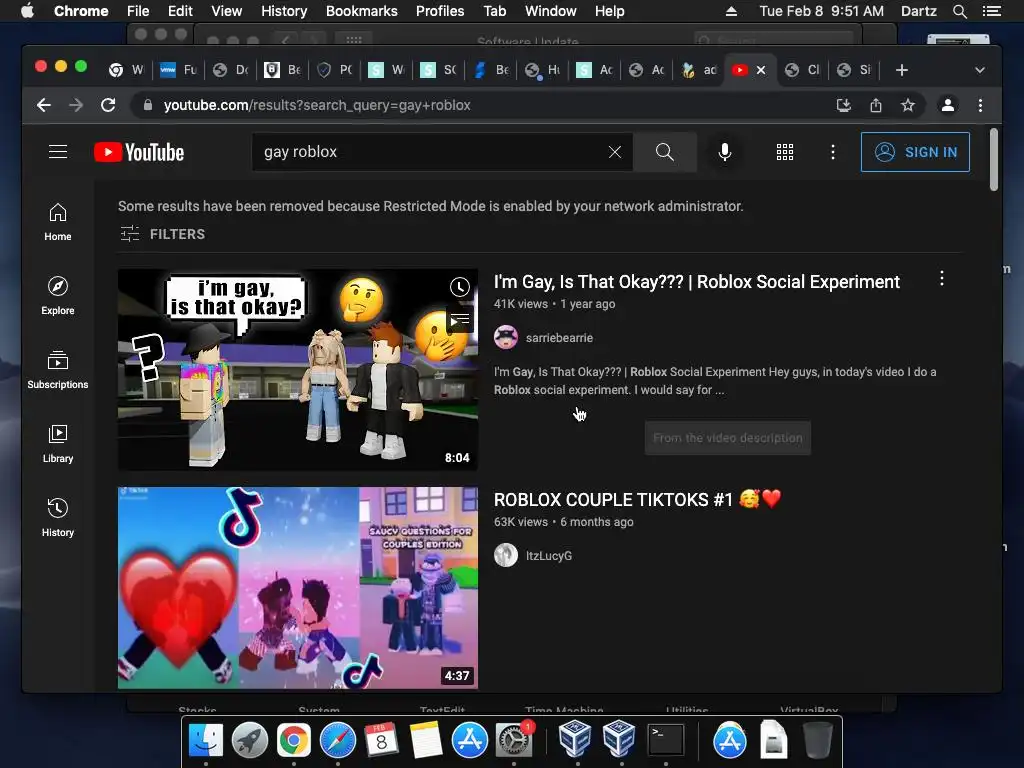Expand the tab search chevron
This screenshot has height=768, width=1024.
(980, 70)
